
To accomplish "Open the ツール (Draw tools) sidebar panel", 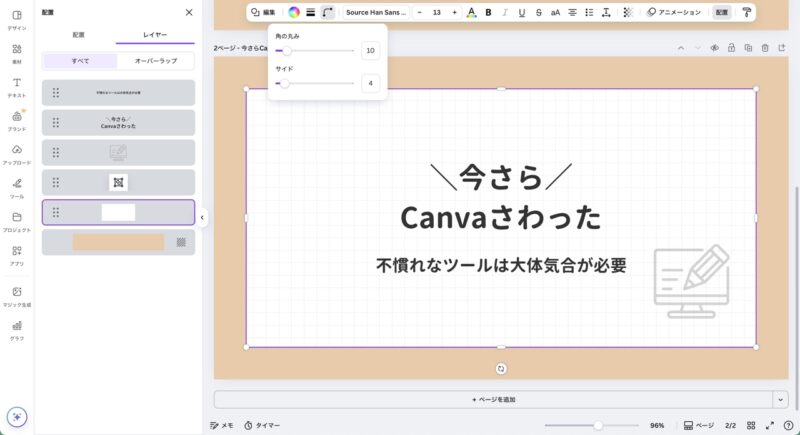I will click(x=17, y=188).
